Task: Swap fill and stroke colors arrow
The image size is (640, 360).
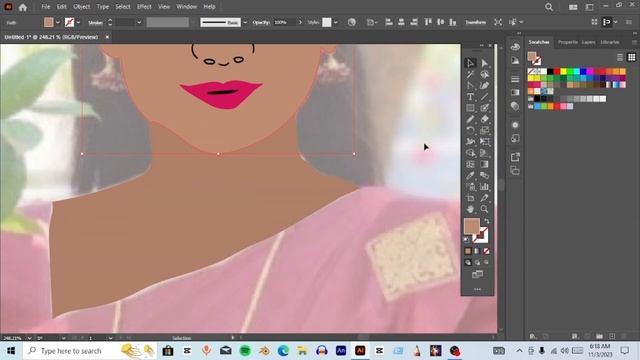Action: click(x=487, y=221)
